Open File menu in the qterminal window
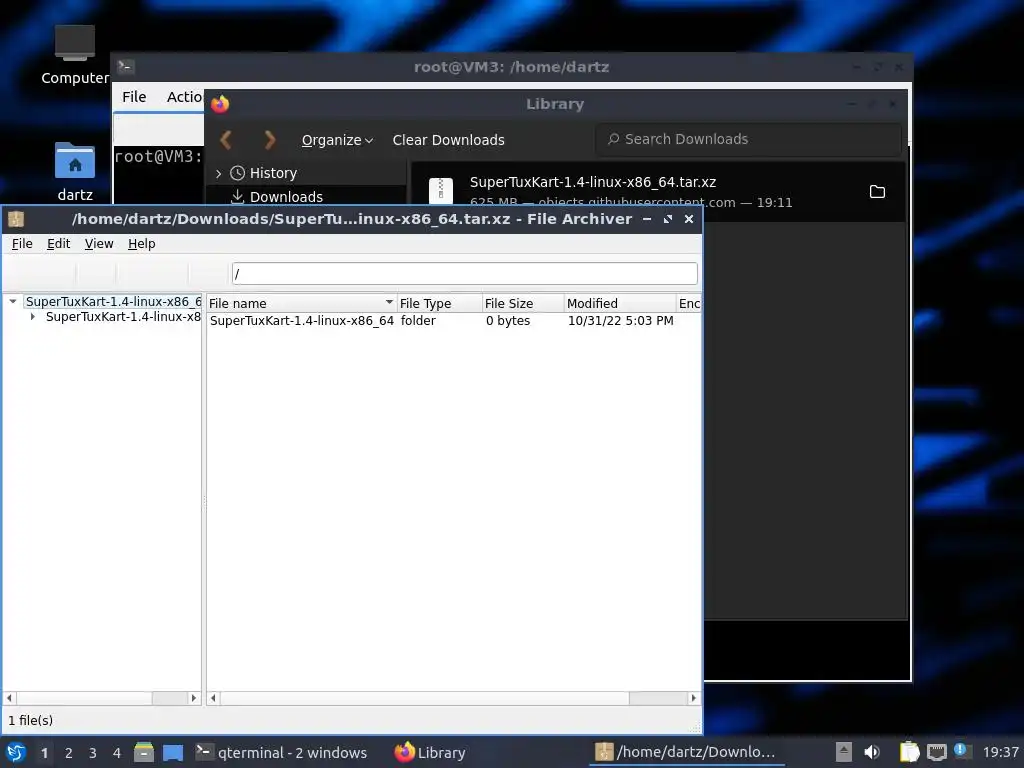1024x768 pixels. tap(134, 97)
